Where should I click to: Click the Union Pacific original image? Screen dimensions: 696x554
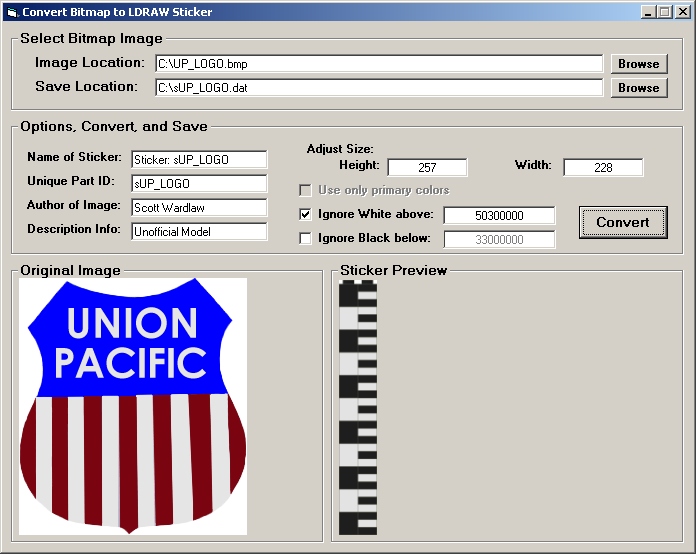pos(133,406)
